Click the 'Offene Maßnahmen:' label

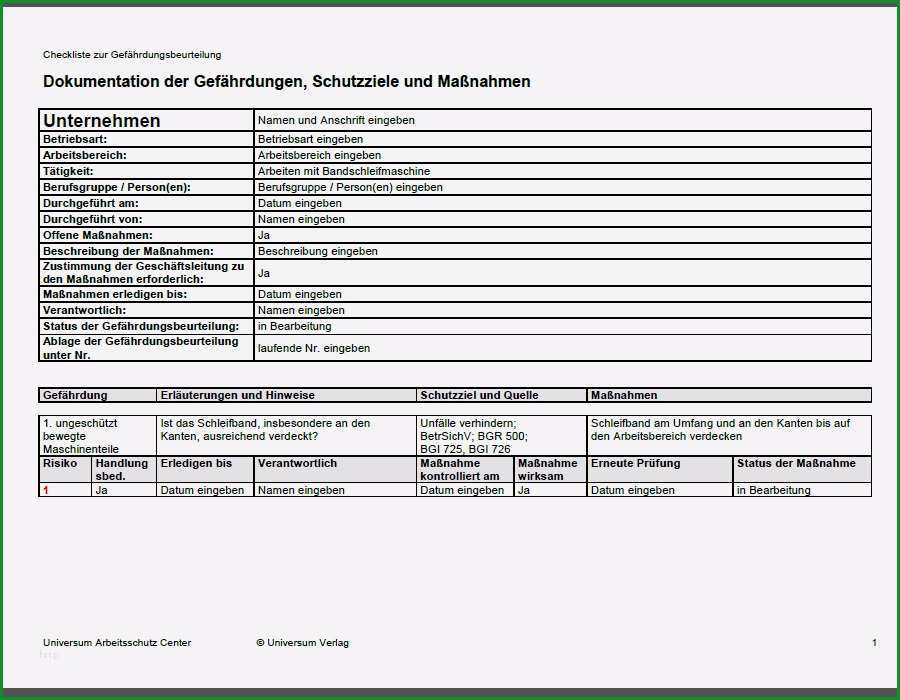[x=98, y=235]
